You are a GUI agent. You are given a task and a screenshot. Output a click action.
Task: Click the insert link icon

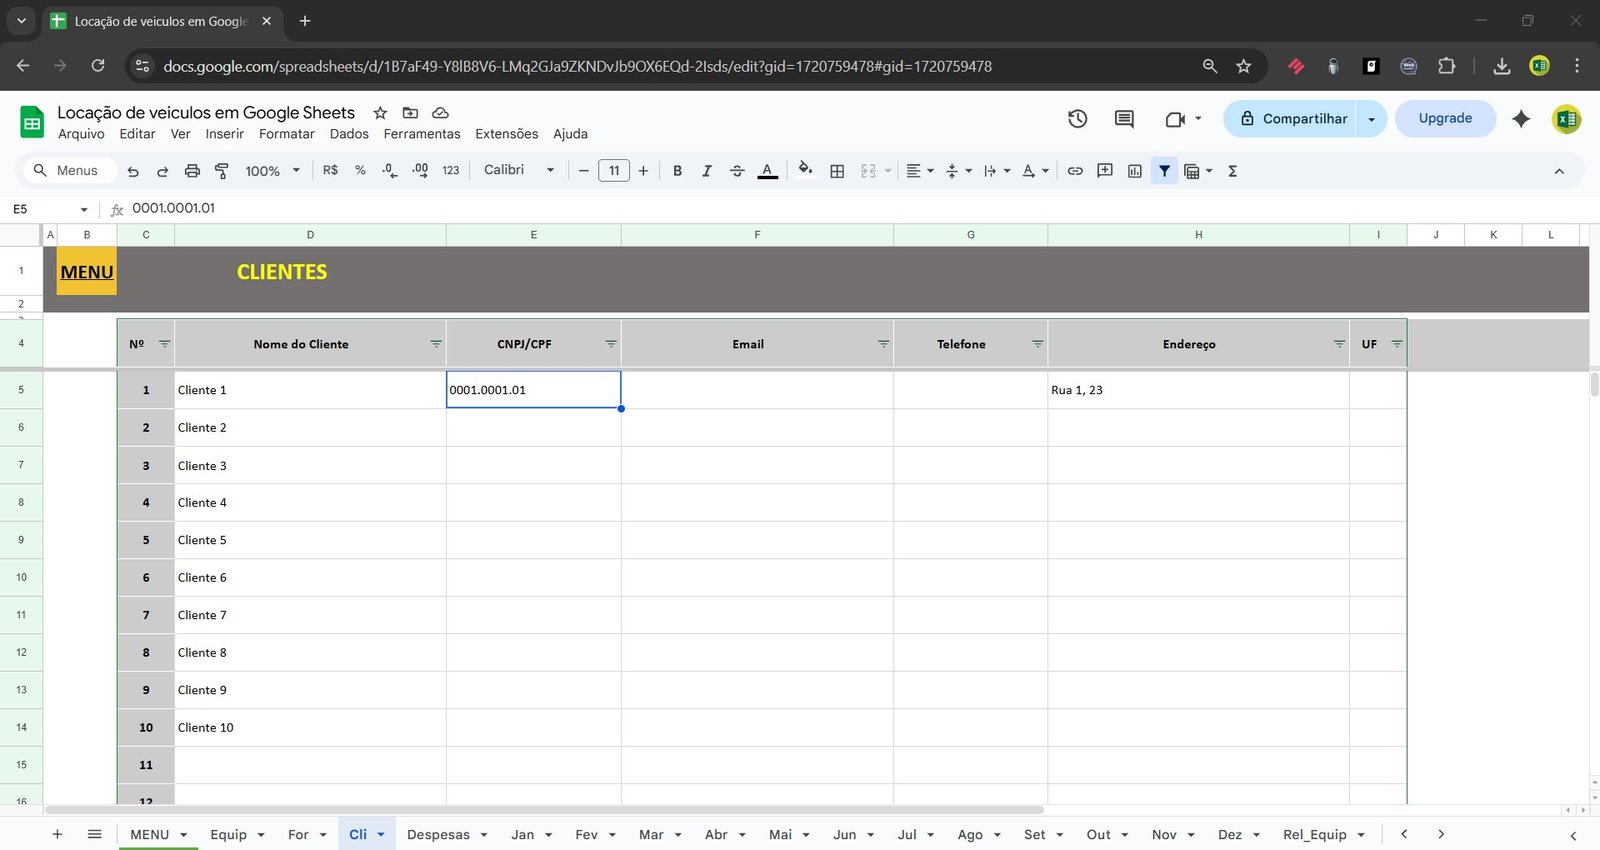(x=1075, y=171)
